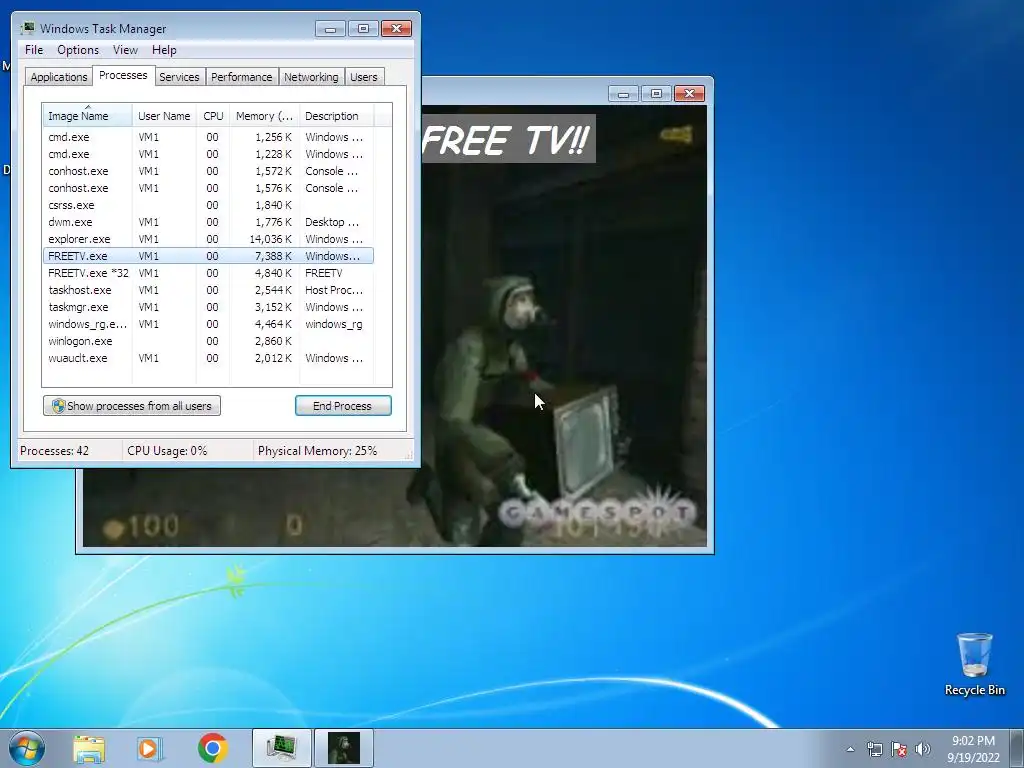Switch to the Networking tab
1024x768 pixels.
(x=311, y=76)
